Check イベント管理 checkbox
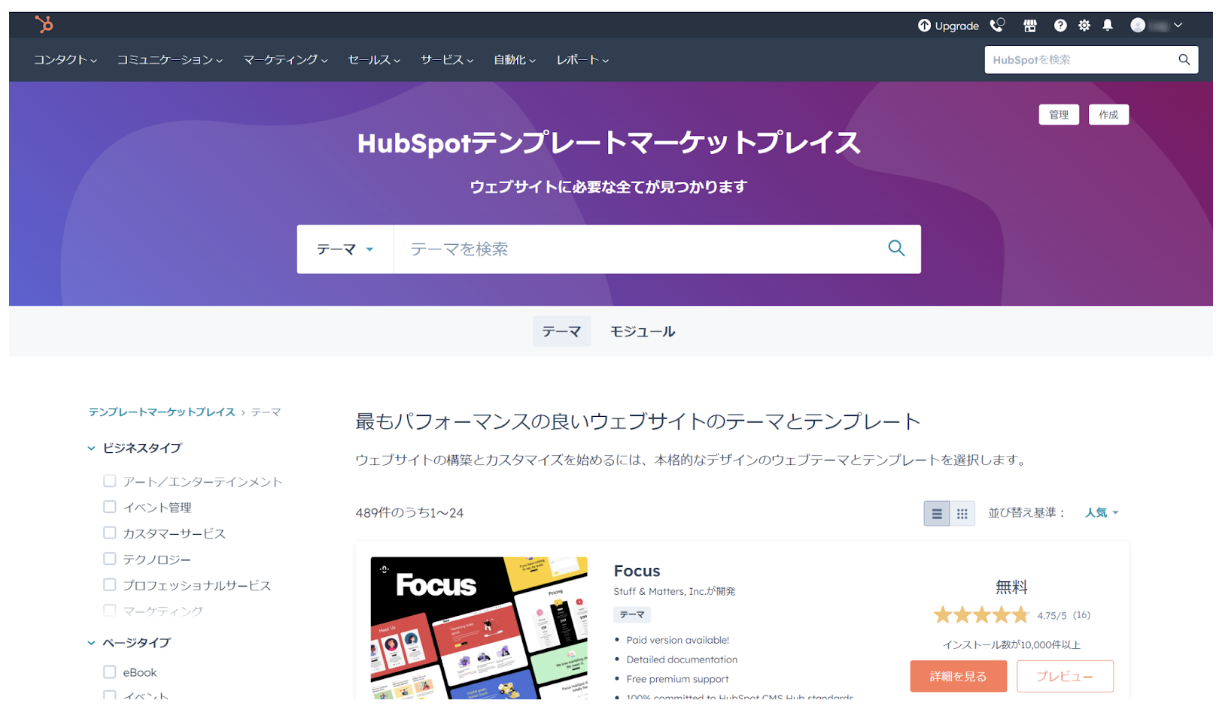The image size is (1224, 710). [x=110, y=507]
